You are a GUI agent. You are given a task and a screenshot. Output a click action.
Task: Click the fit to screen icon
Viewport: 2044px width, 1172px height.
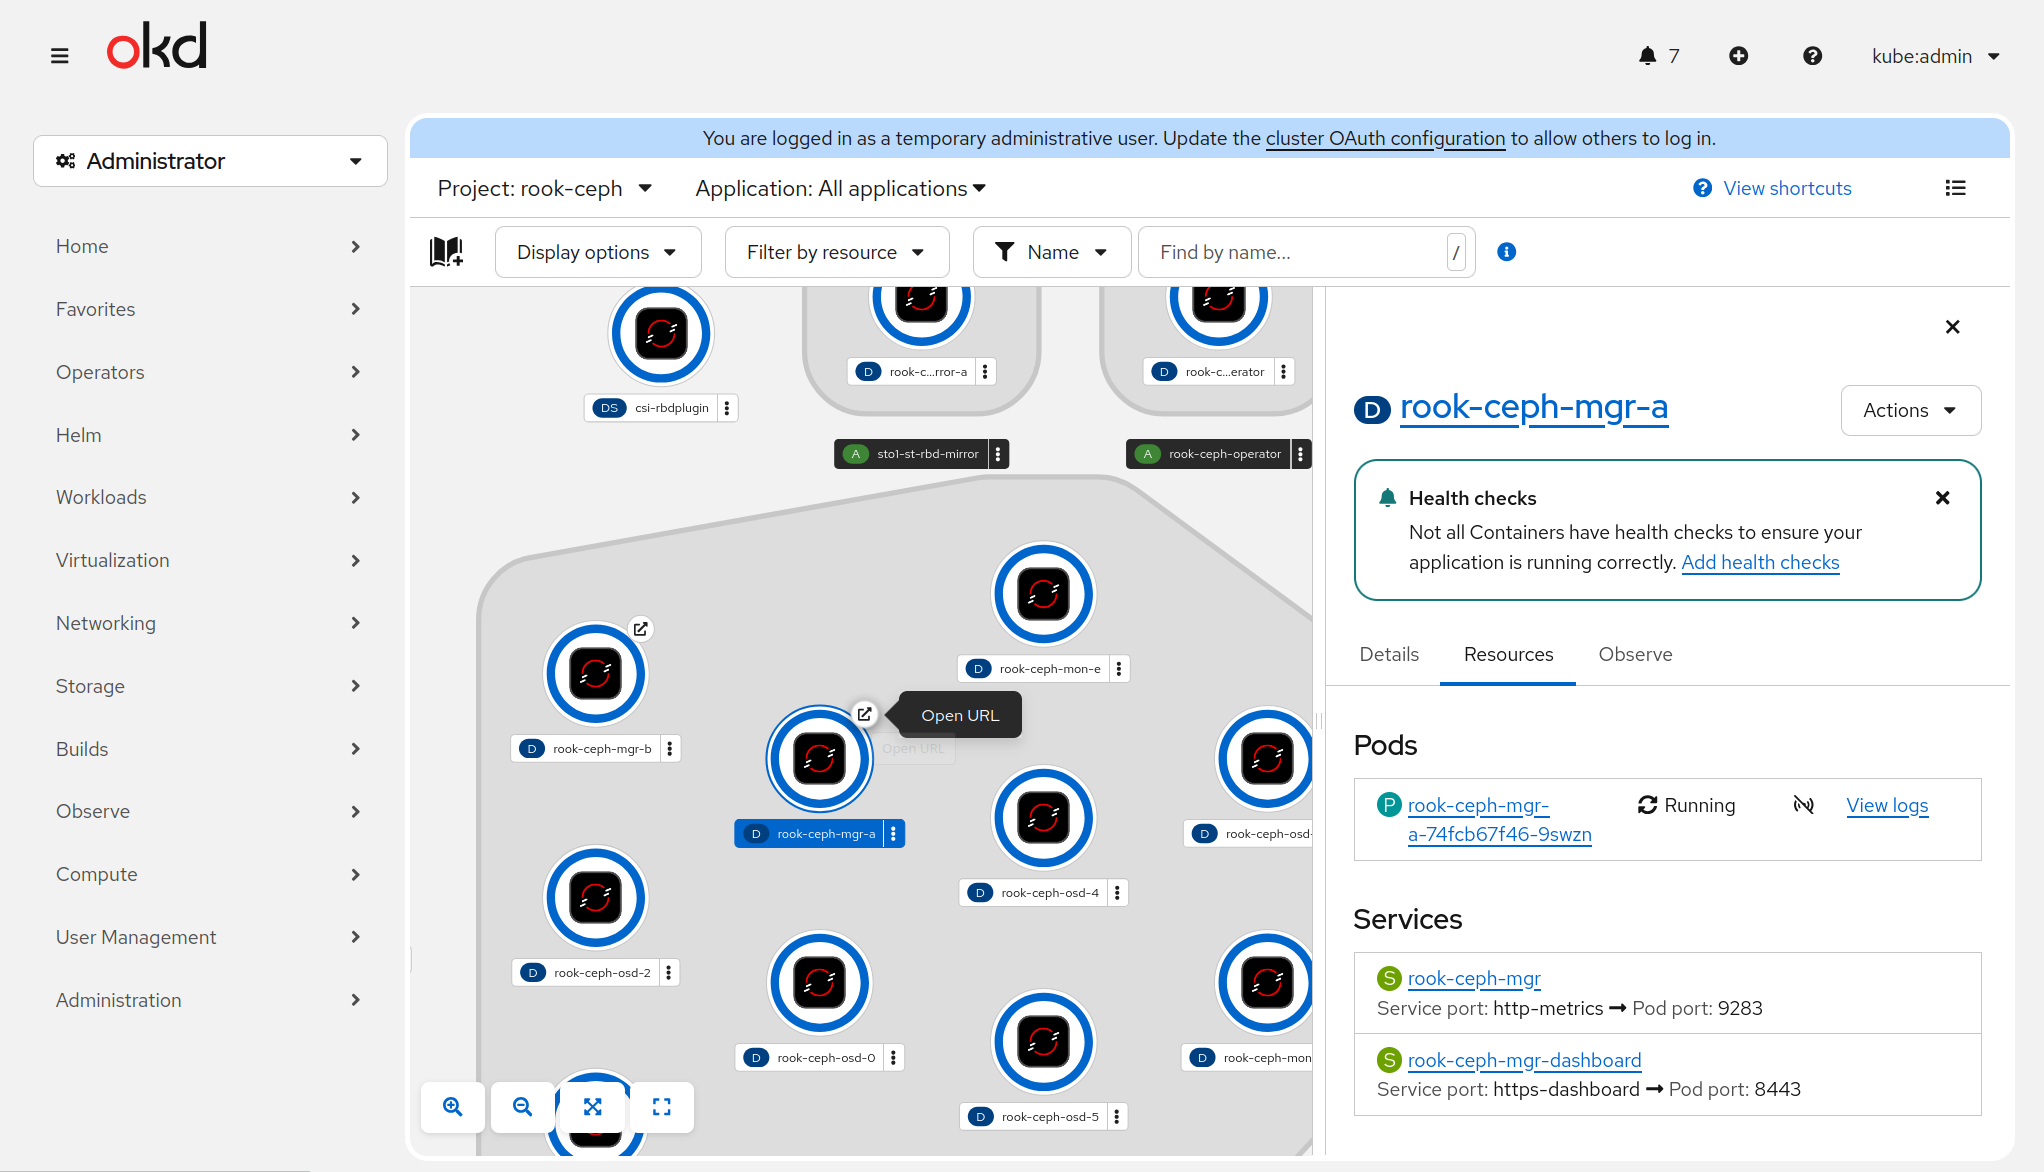(x=593, y=1107)
